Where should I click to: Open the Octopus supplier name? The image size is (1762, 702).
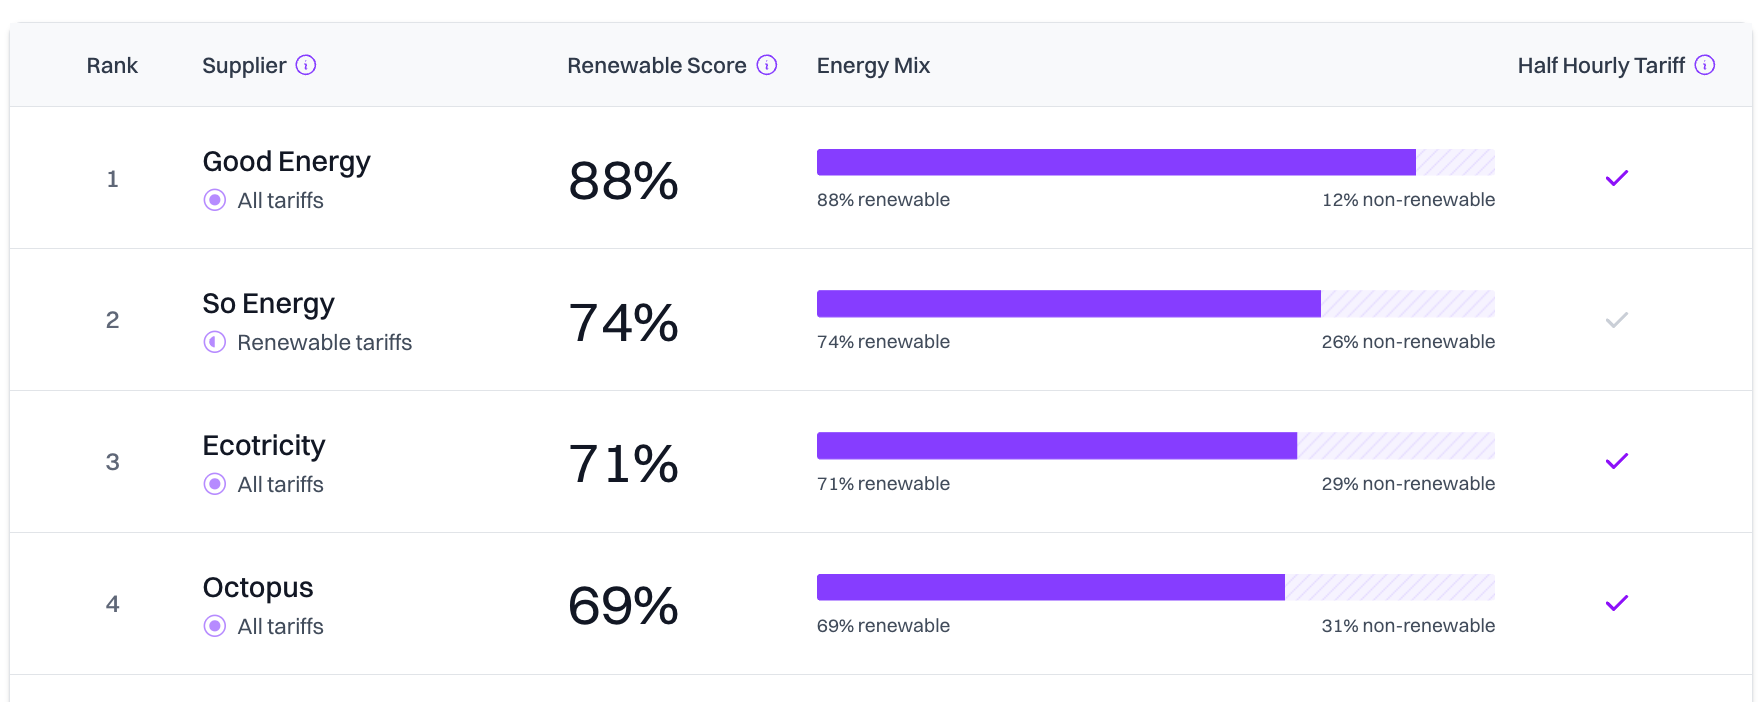coord(258,588)
